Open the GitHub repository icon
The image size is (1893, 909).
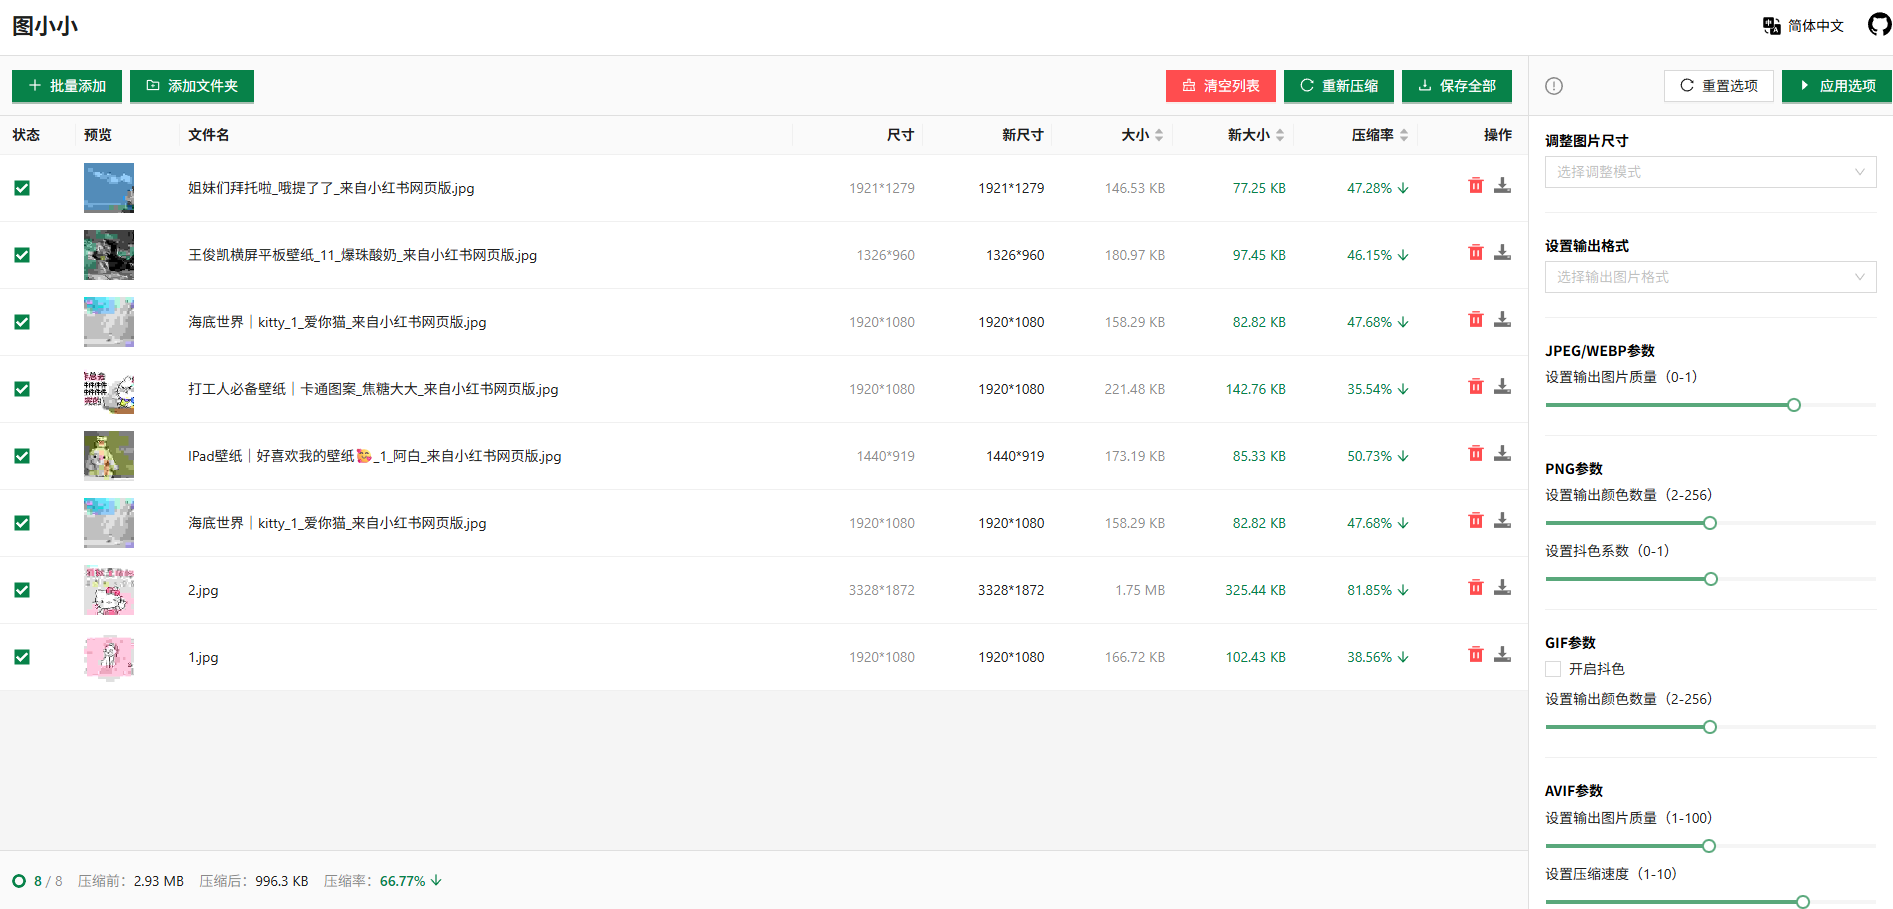point(1878,25)
